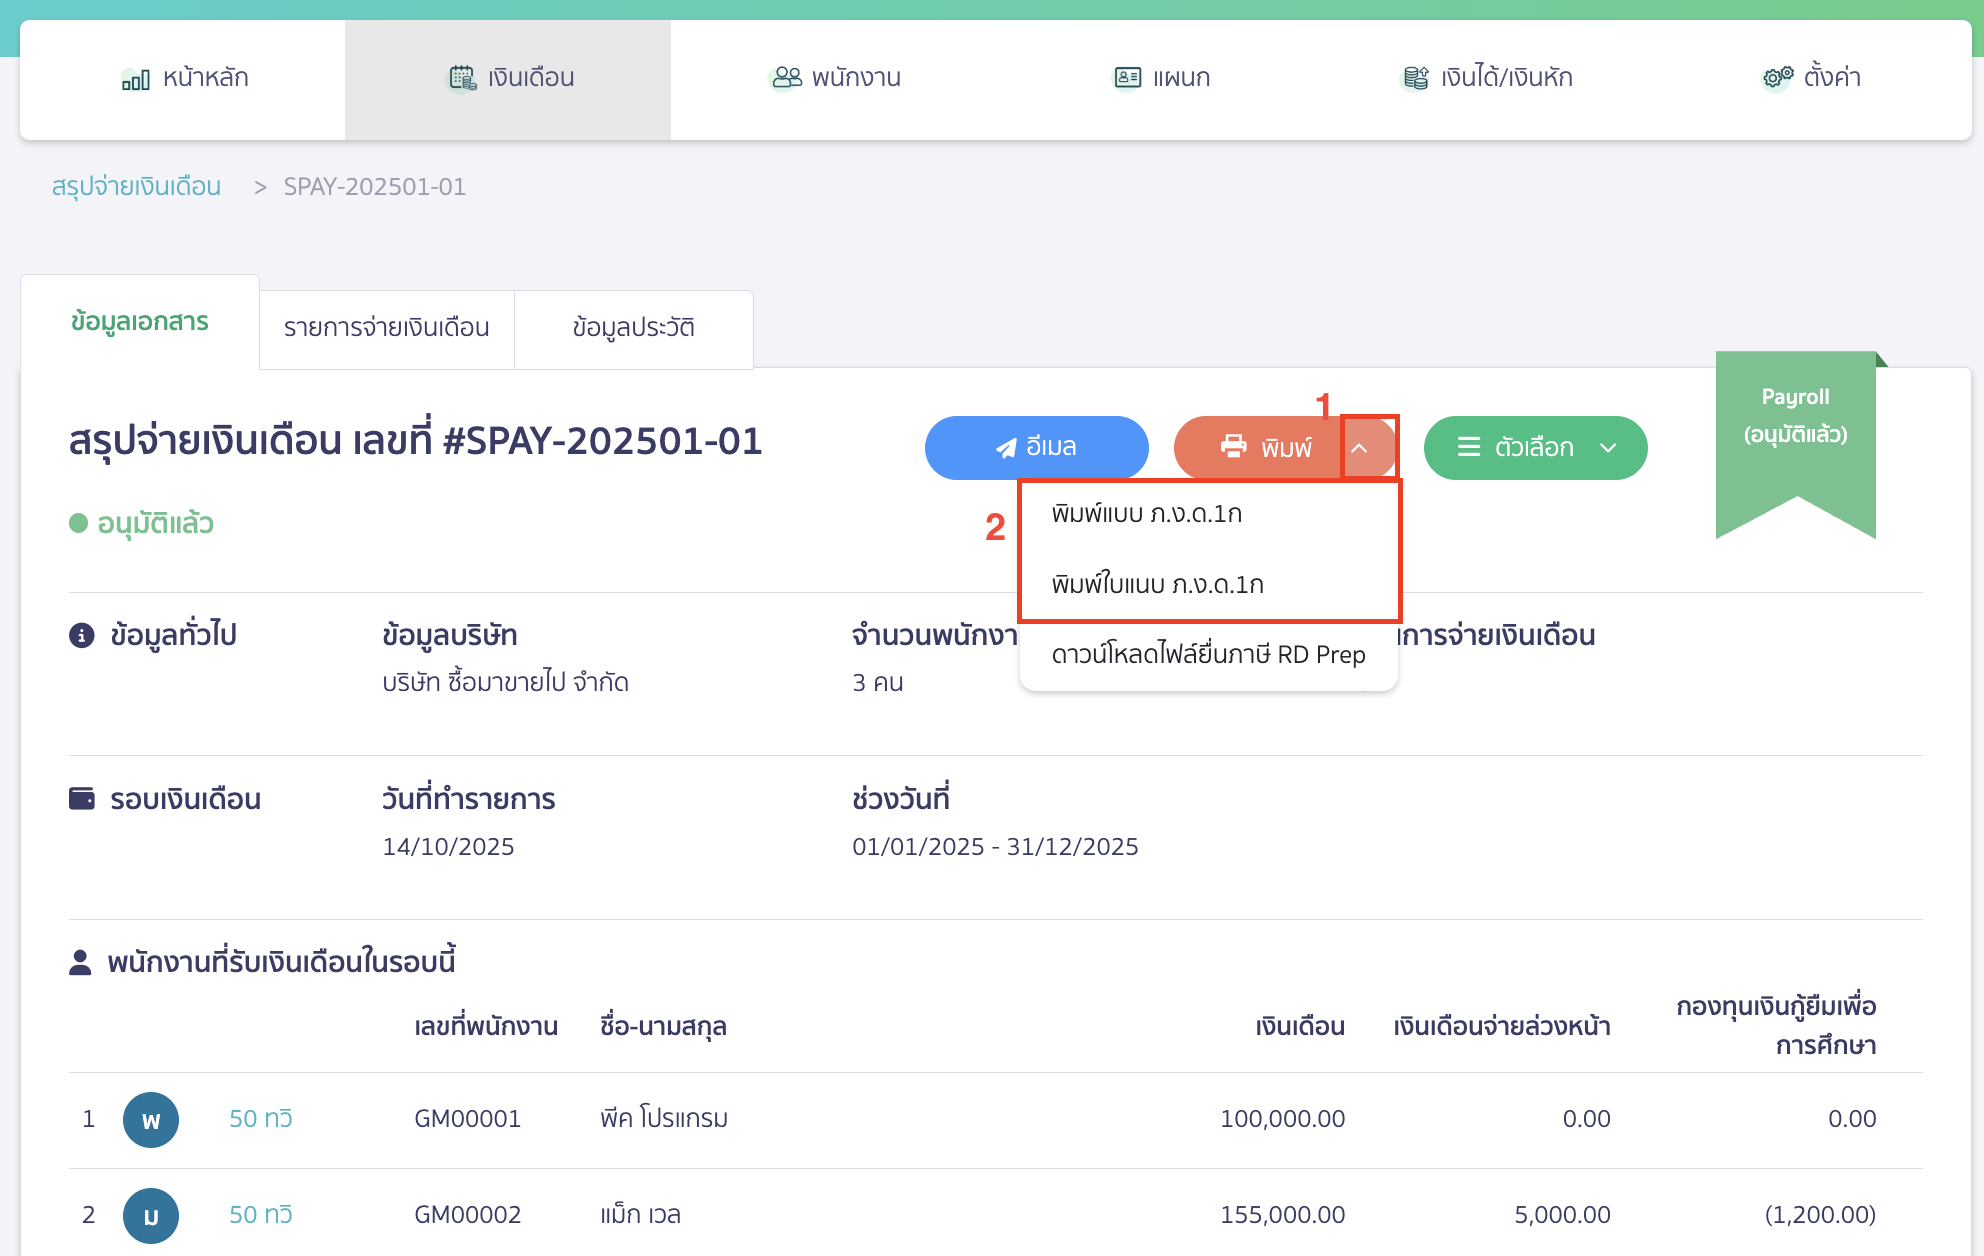This screenshot has width=1984, height=1256.
Task: Click the person icon near พนักงานที่รับเงินเดือนในรอบนี้
Action: 79,959
